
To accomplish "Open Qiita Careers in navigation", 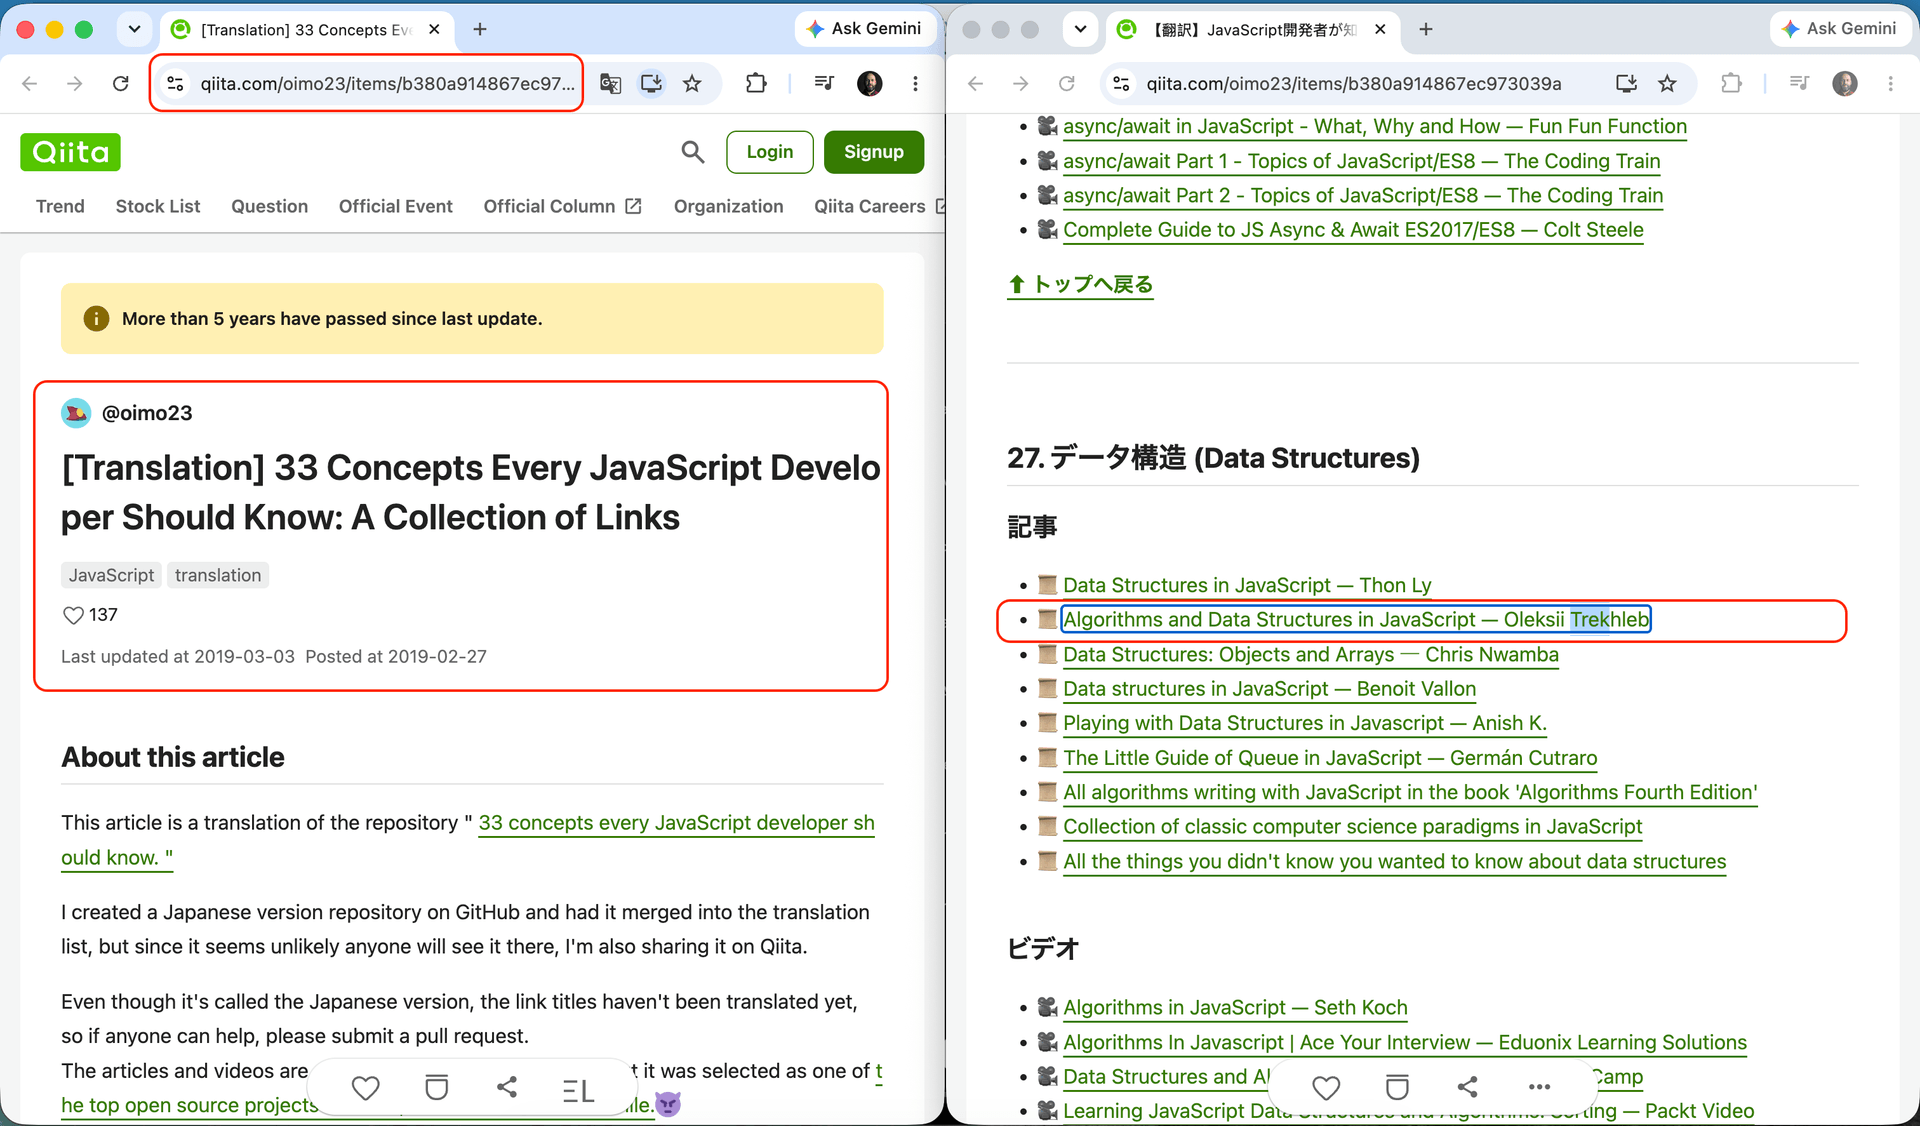I will [879, 206].
